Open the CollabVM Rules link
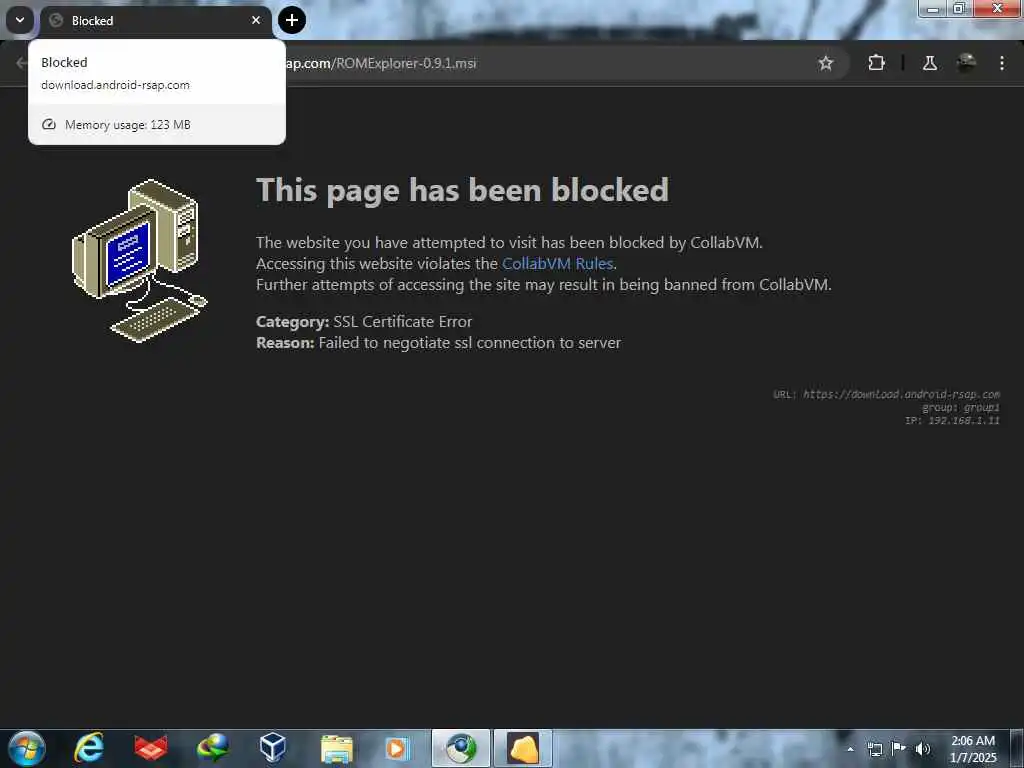Screen dimensions: 1024x768 tap(557, 263)
